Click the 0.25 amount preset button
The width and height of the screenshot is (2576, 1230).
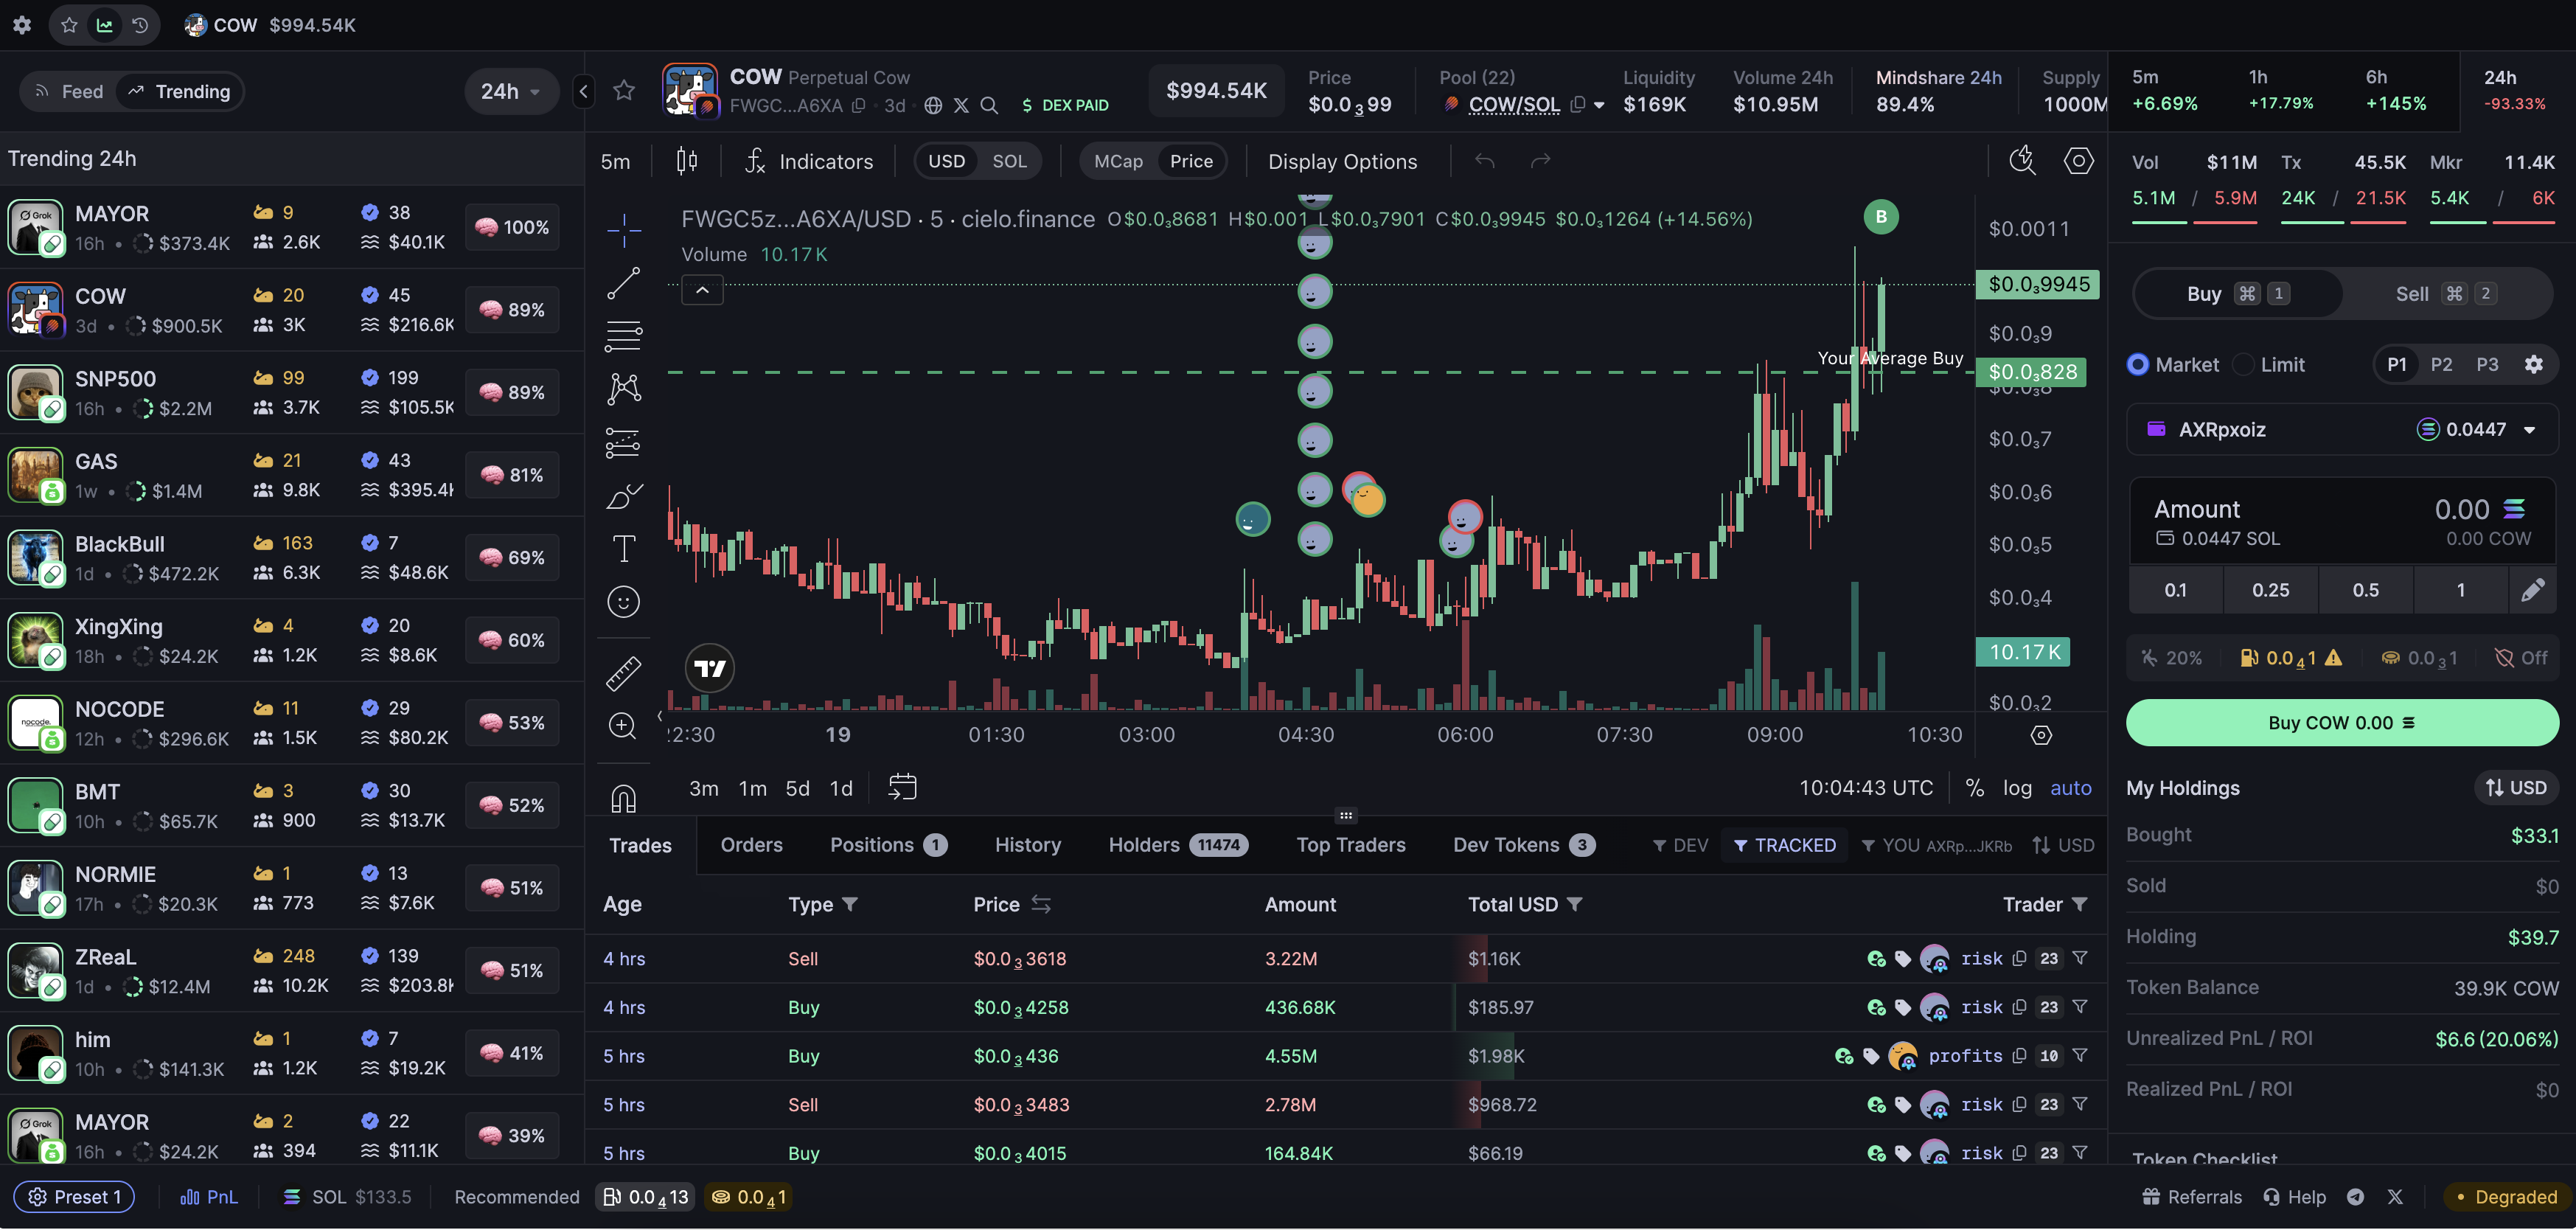click(2270, 590)
